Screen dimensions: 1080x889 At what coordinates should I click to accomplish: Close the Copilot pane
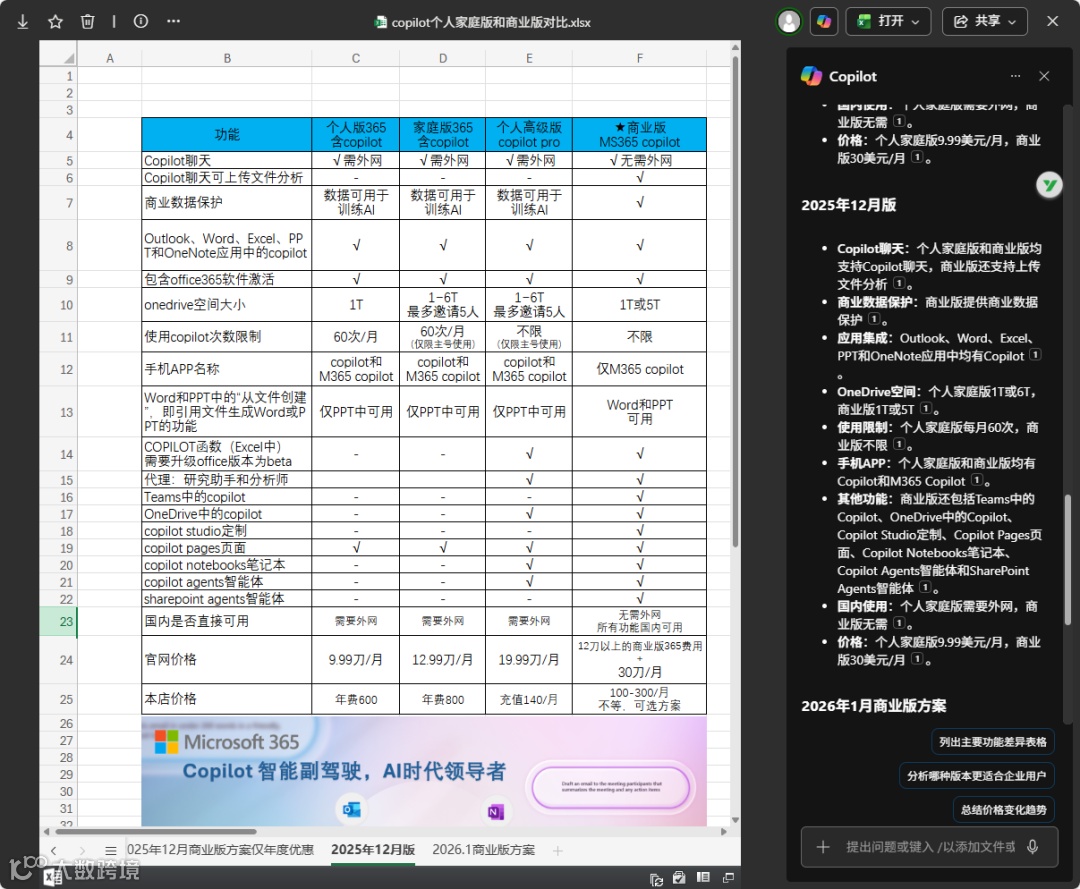click(1044, 76)
